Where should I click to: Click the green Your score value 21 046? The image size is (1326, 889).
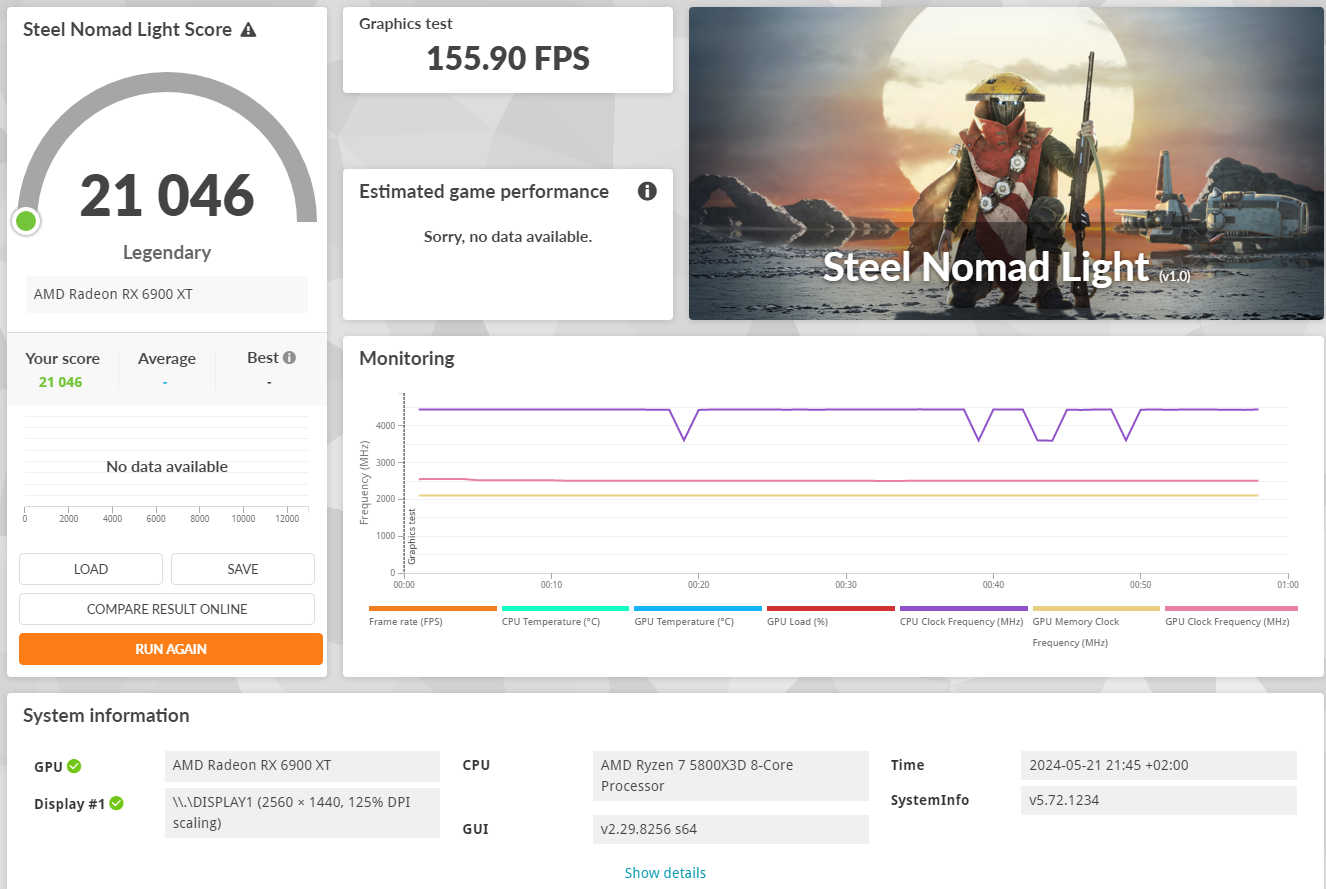61,382
